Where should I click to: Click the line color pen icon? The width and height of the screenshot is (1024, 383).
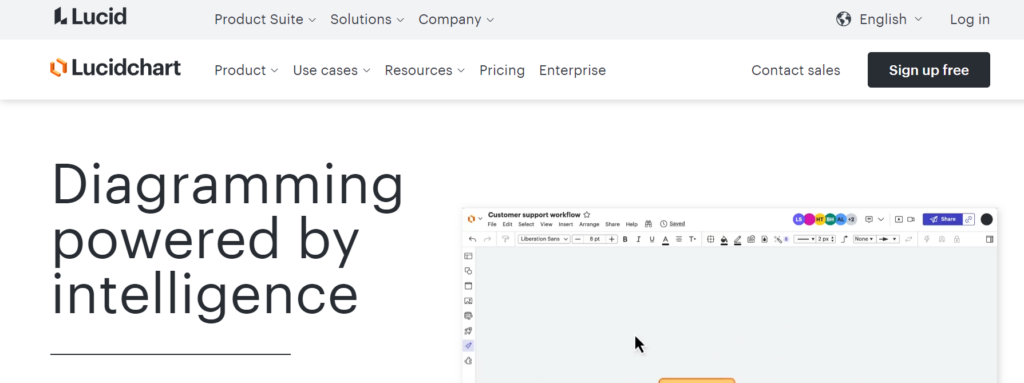click(738, 239)
